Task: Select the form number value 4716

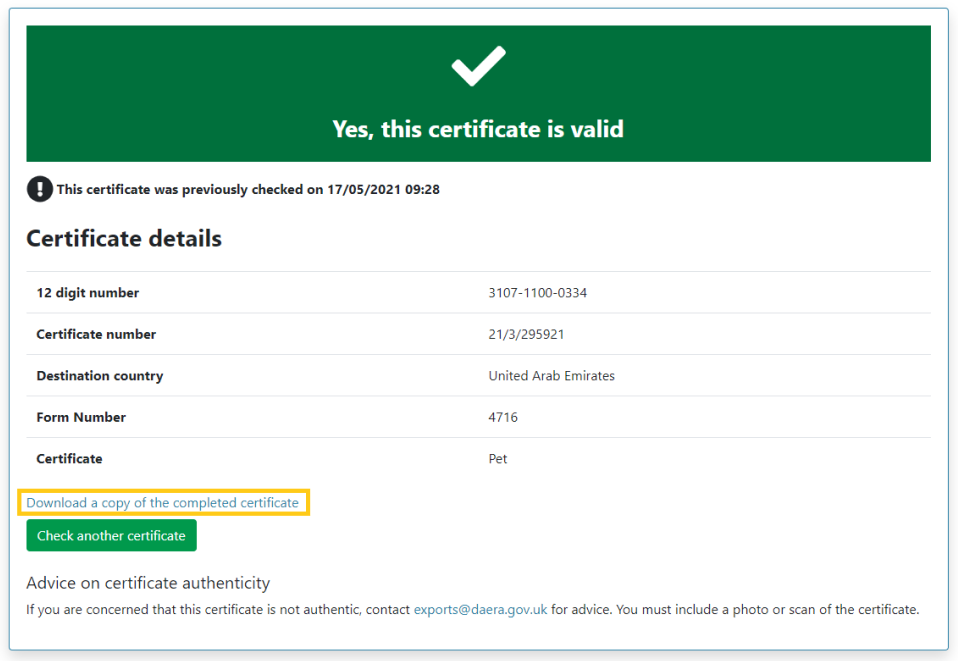Action: click(x=503, y=417)
